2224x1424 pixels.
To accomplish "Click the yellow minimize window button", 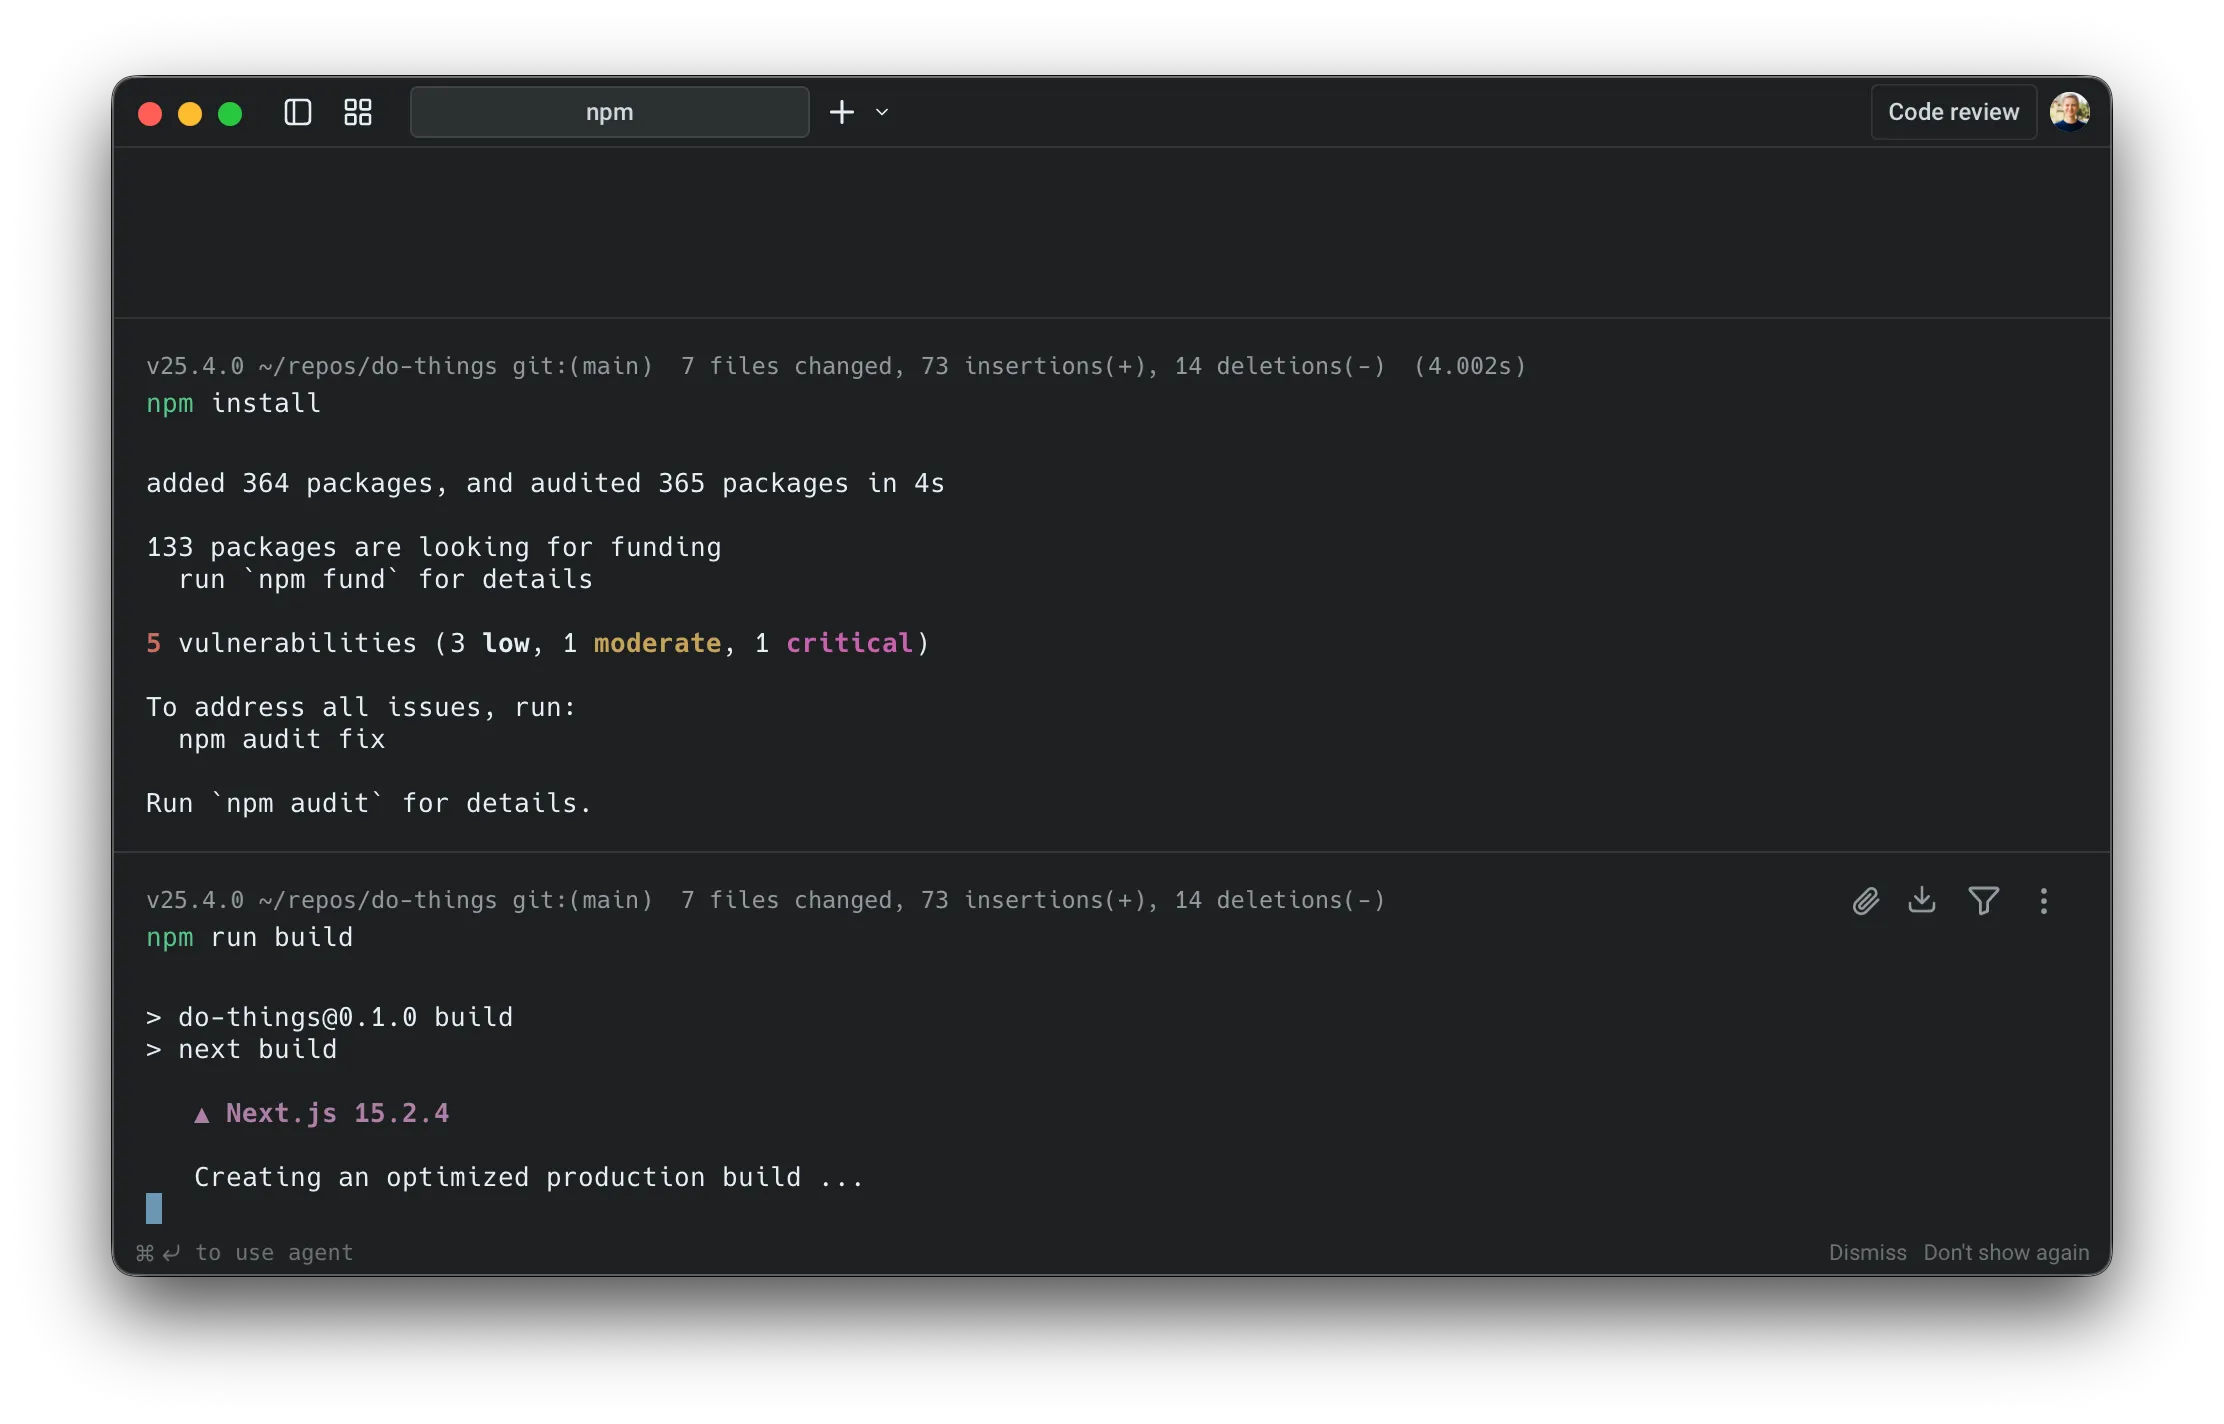I will [x=190, y=114].
